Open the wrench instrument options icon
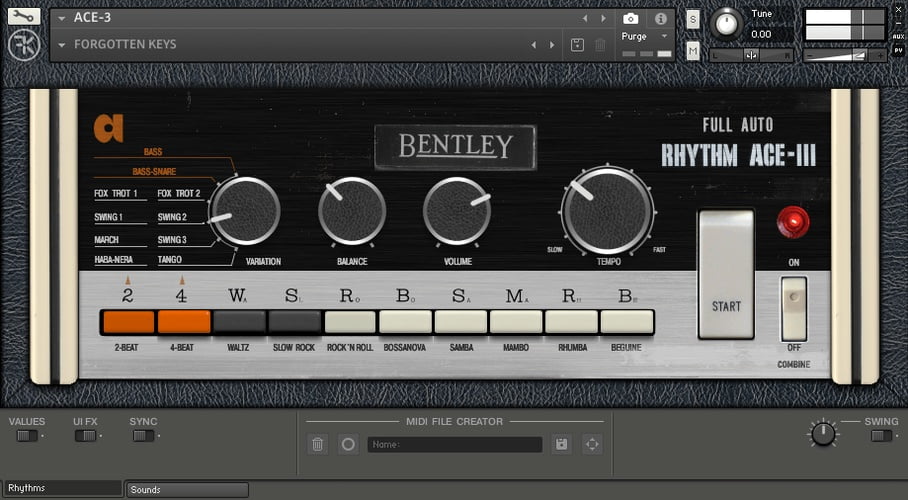 pos(23,16)
